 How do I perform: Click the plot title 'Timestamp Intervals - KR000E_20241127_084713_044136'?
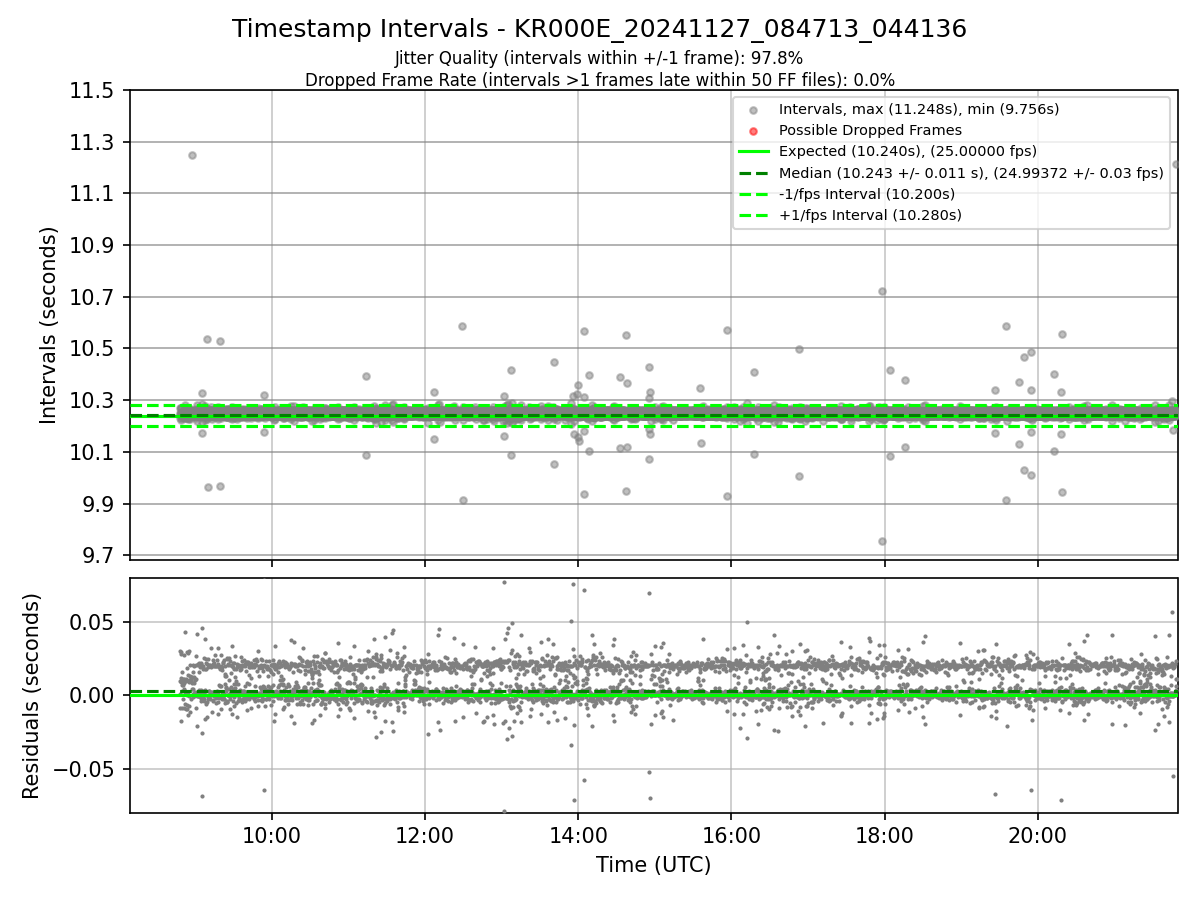point(599,29)
